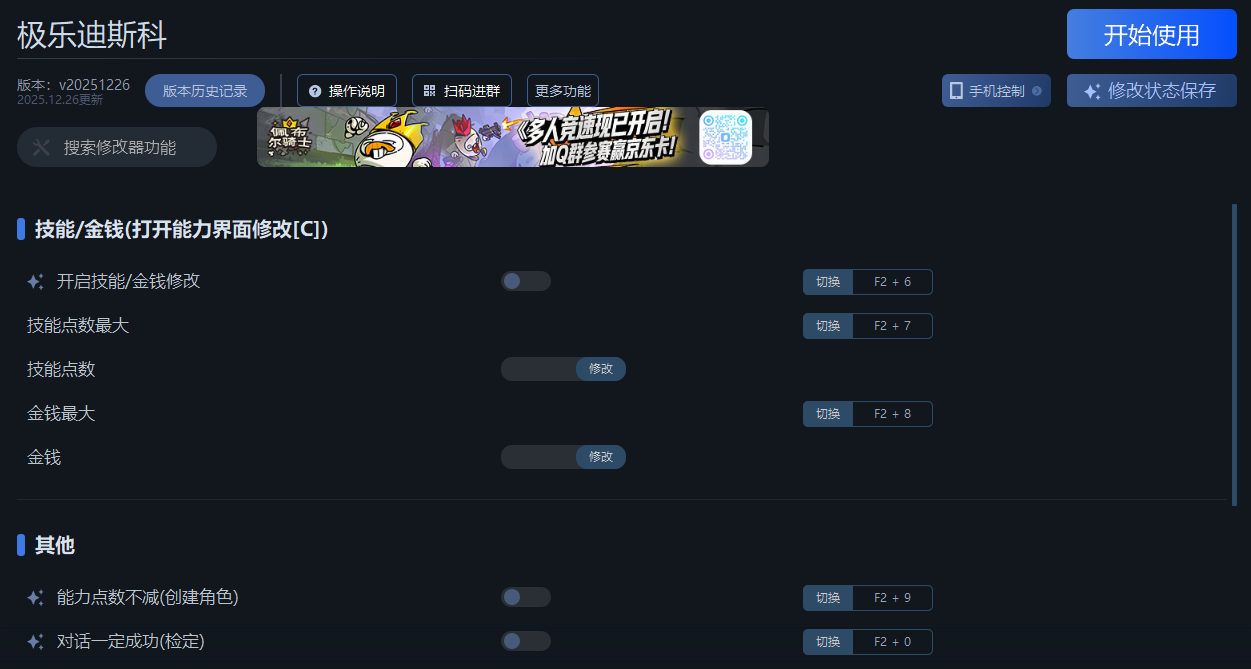Viewport: 1251px width, 669px height.
Task: Open the 版本历史记录 list
Action: pyautogui.click(x=205, y=91)
